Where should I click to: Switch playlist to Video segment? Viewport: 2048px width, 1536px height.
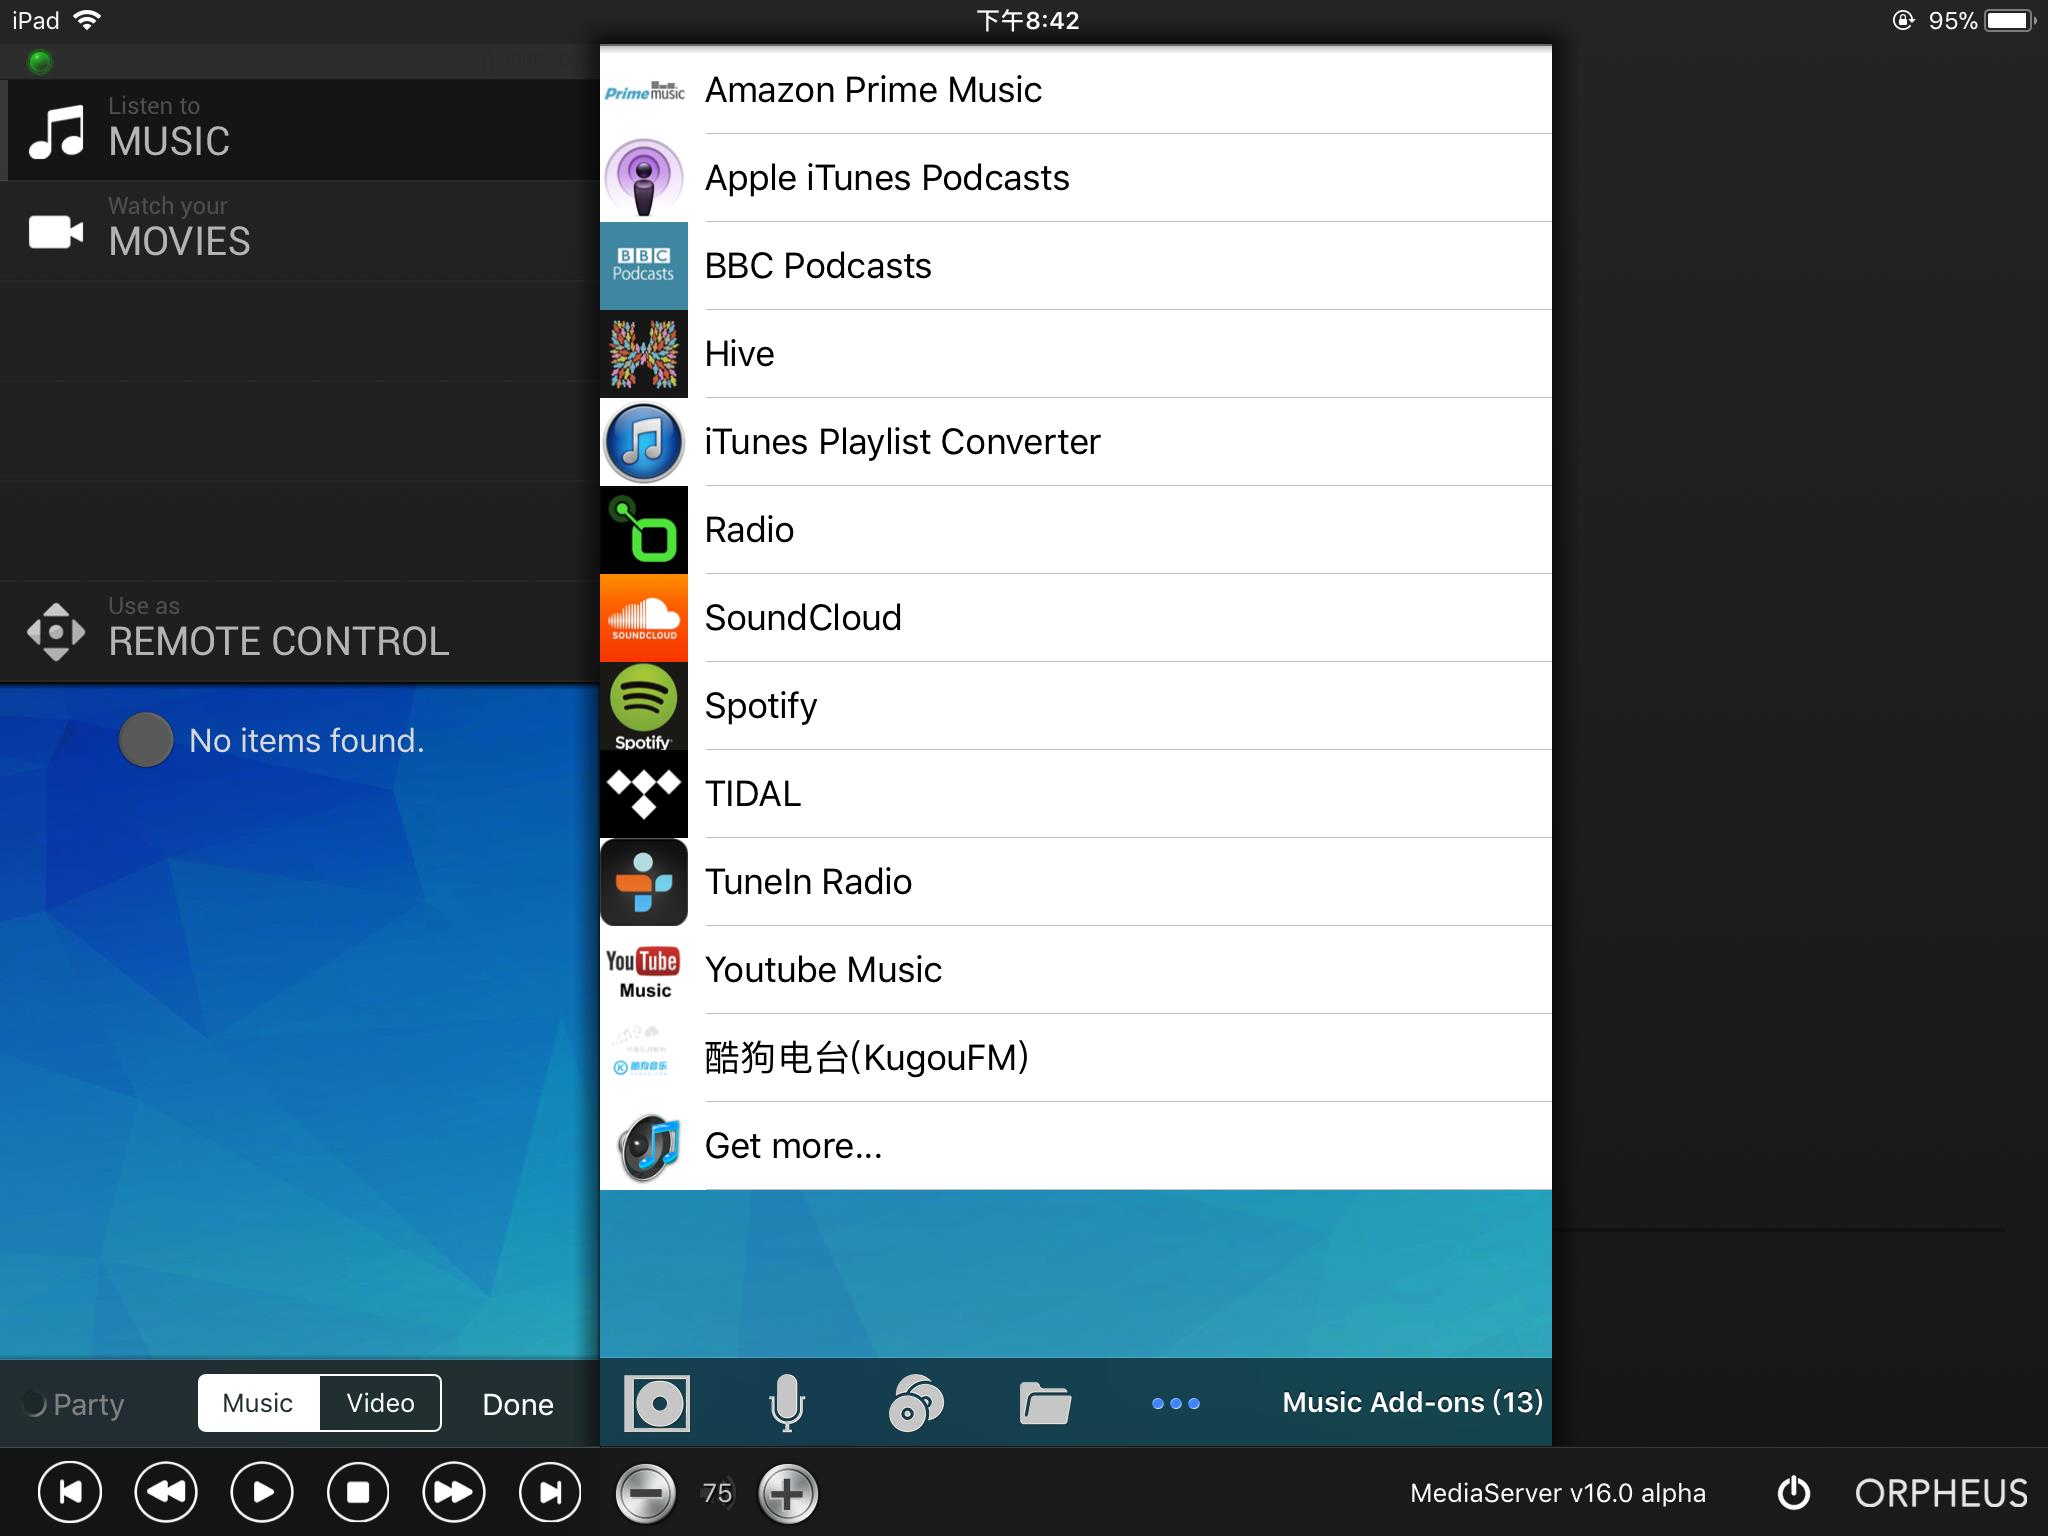381,1403
